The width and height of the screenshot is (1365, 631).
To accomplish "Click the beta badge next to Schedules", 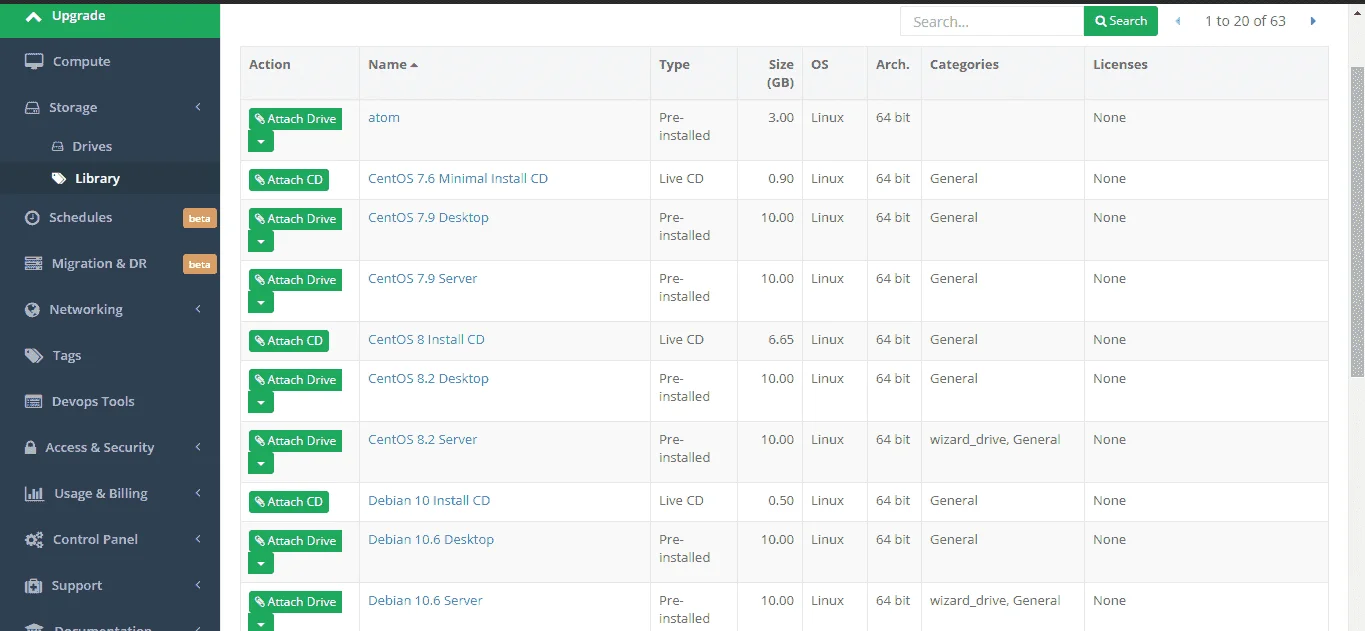I will tap(200, 218).
